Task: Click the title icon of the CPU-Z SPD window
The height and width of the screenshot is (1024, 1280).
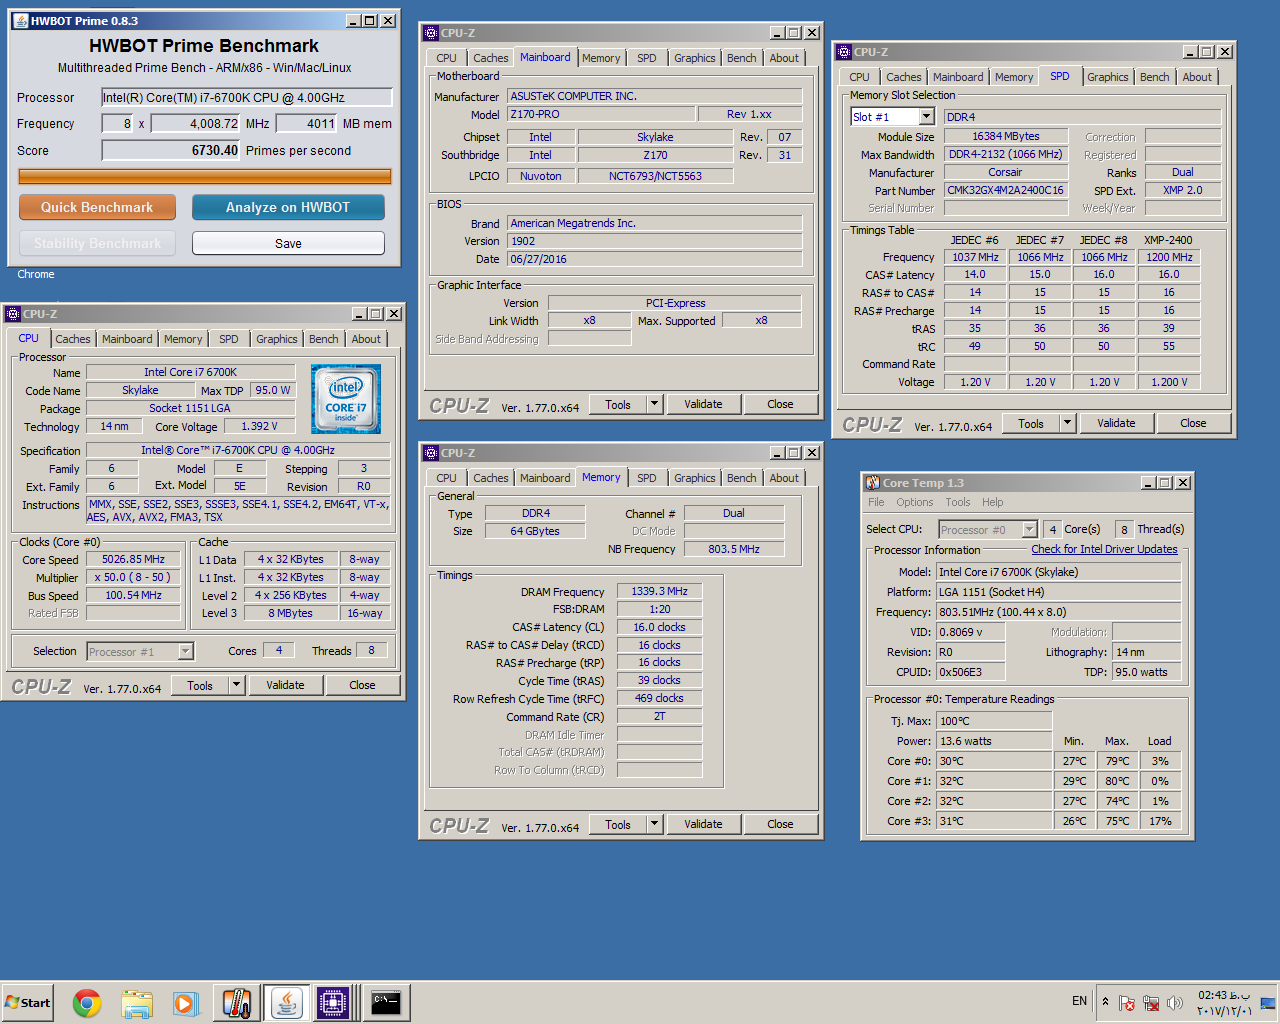Action: click(x=844, y=52)
